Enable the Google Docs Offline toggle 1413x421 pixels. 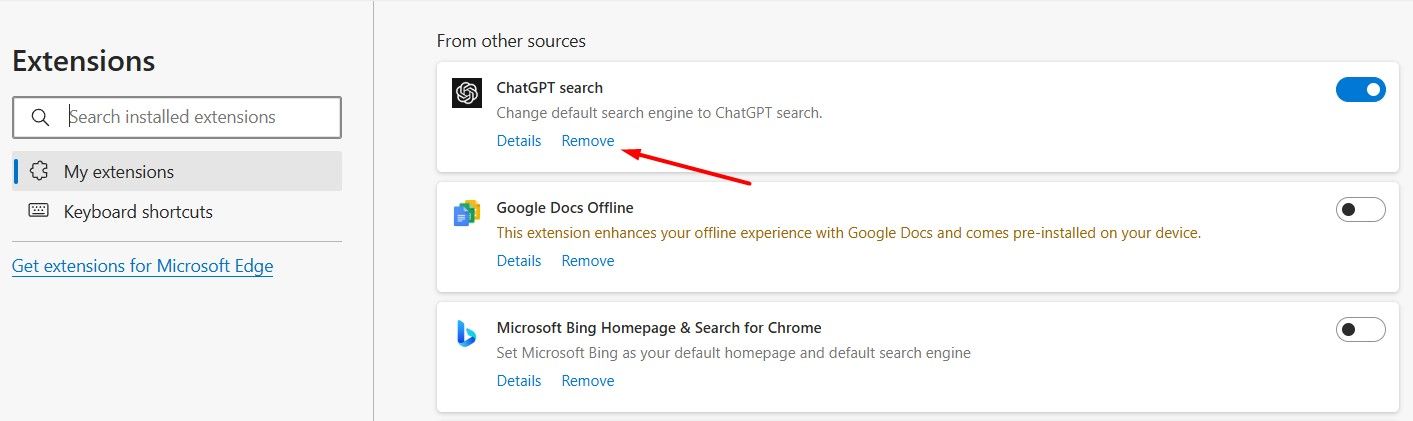[1360, 210]
